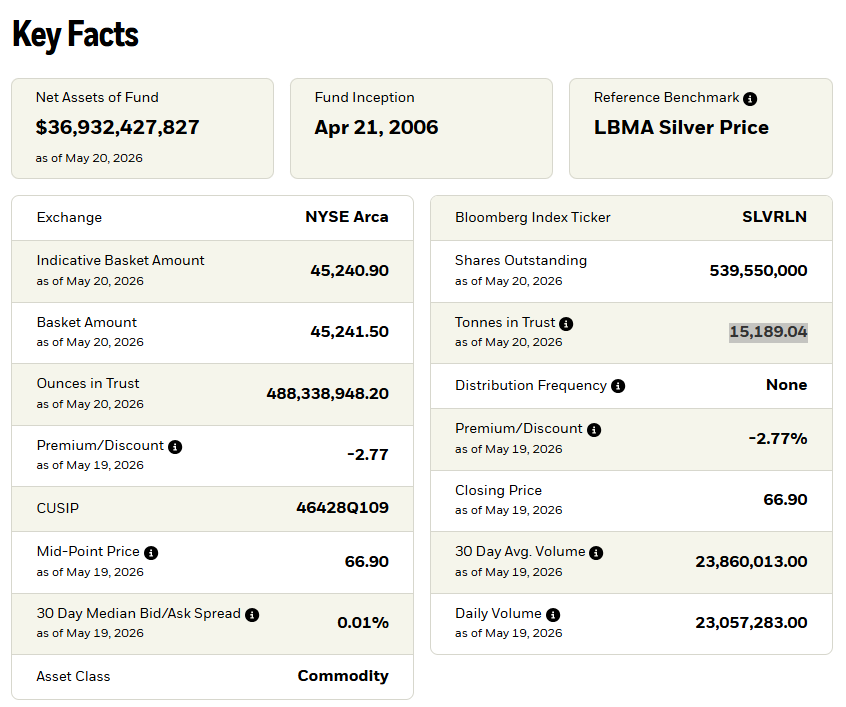Click Bloomberg Index Ticker label
This screenshot has width=846, height=707.
pyautogui.click(x=533, y=217)
